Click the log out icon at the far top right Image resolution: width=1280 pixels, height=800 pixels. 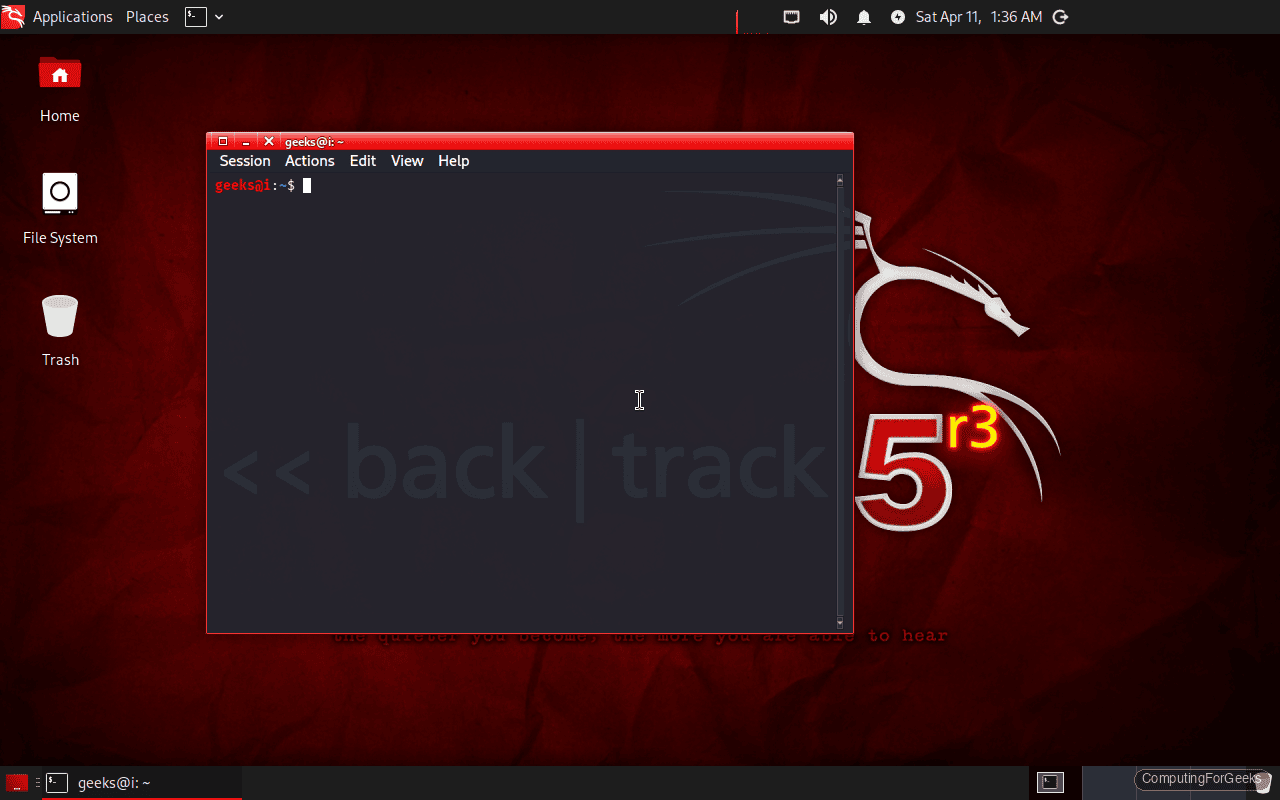click(x=1059, y=16)
